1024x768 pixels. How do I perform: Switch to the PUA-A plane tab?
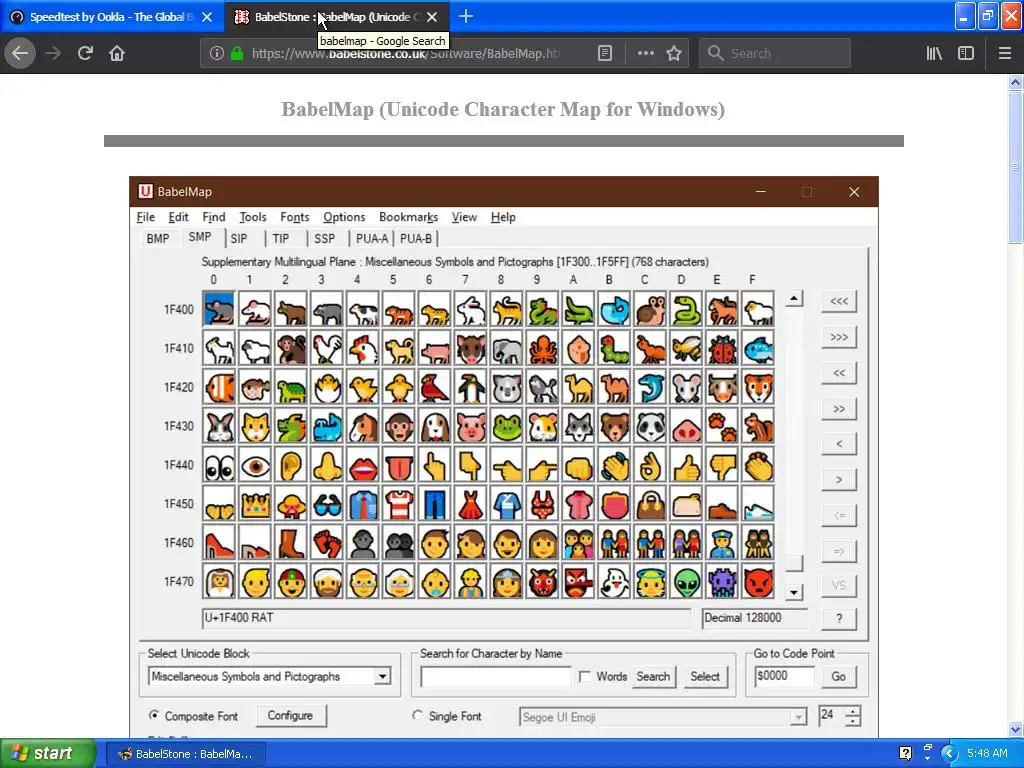(372, 238)
